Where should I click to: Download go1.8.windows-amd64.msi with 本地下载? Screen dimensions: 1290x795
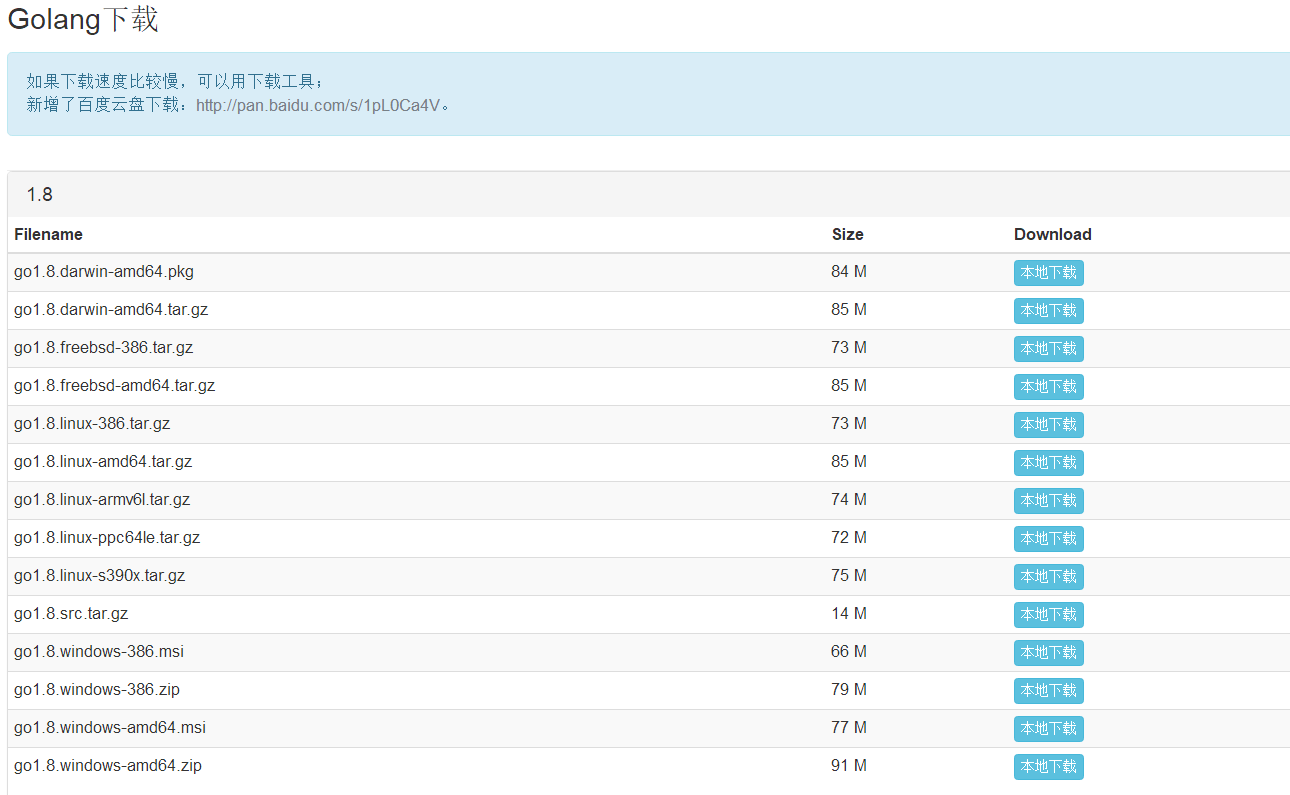pyautogui.click(x=1048, y=729)
